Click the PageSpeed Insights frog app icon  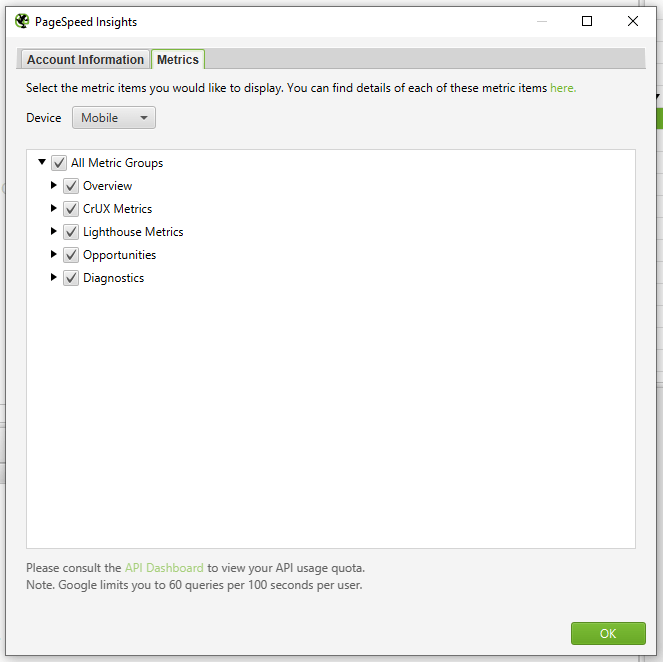(22, 21)
